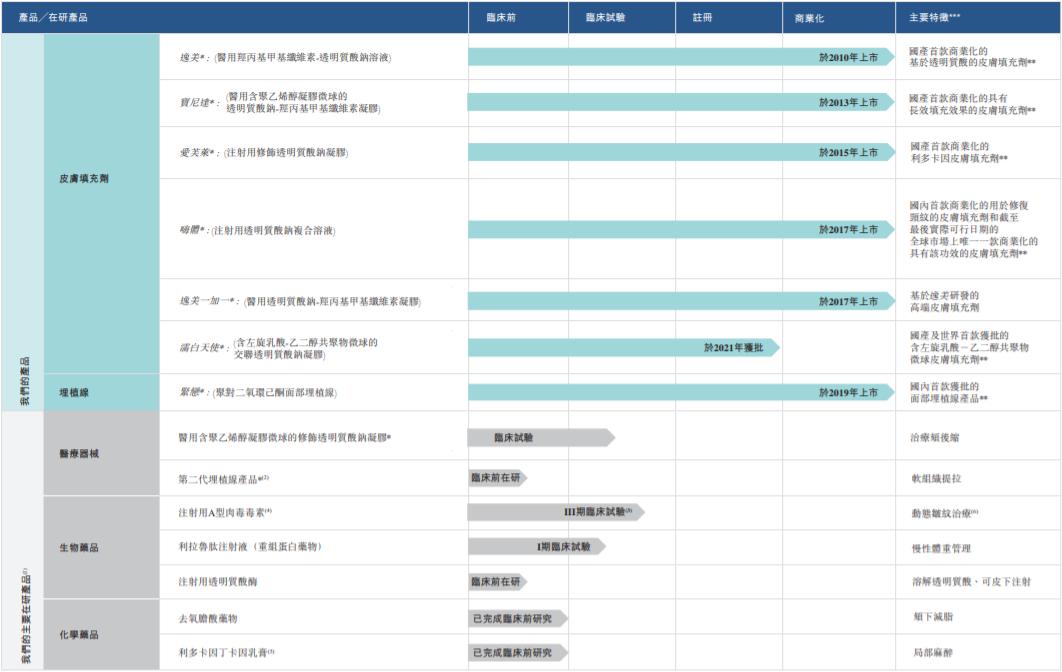Click the I期臨床試驗 stage arrow
Screen dimensions: 1062x672
(x=536, y=547)
